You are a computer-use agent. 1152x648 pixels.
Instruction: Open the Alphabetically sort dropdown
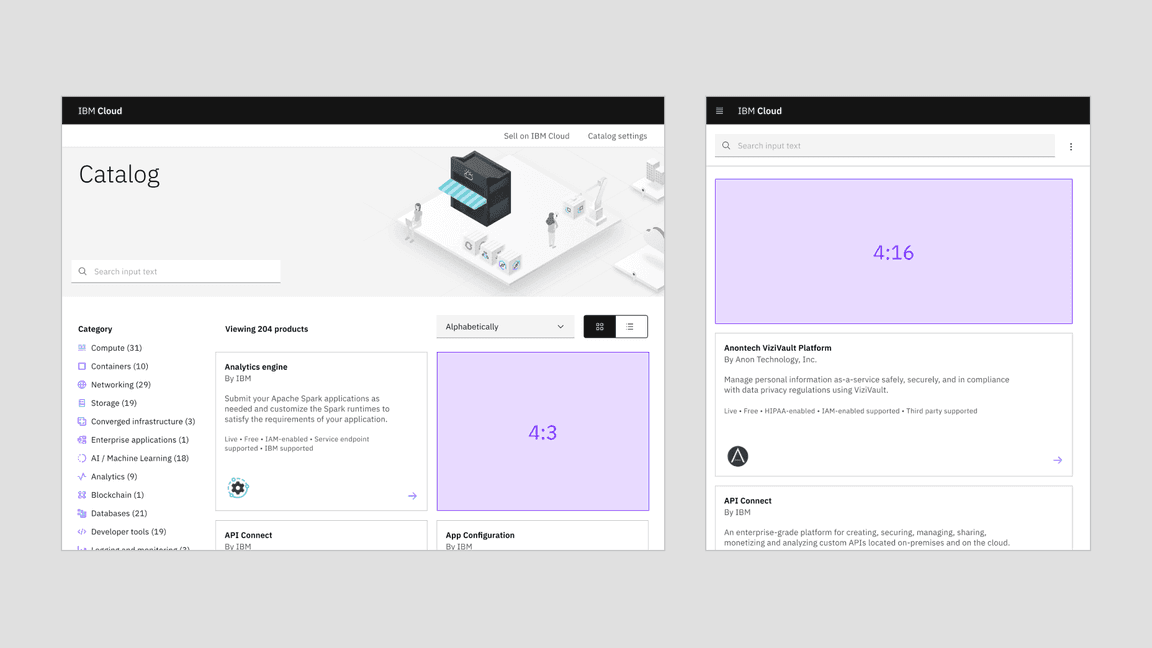pos(505,326)
